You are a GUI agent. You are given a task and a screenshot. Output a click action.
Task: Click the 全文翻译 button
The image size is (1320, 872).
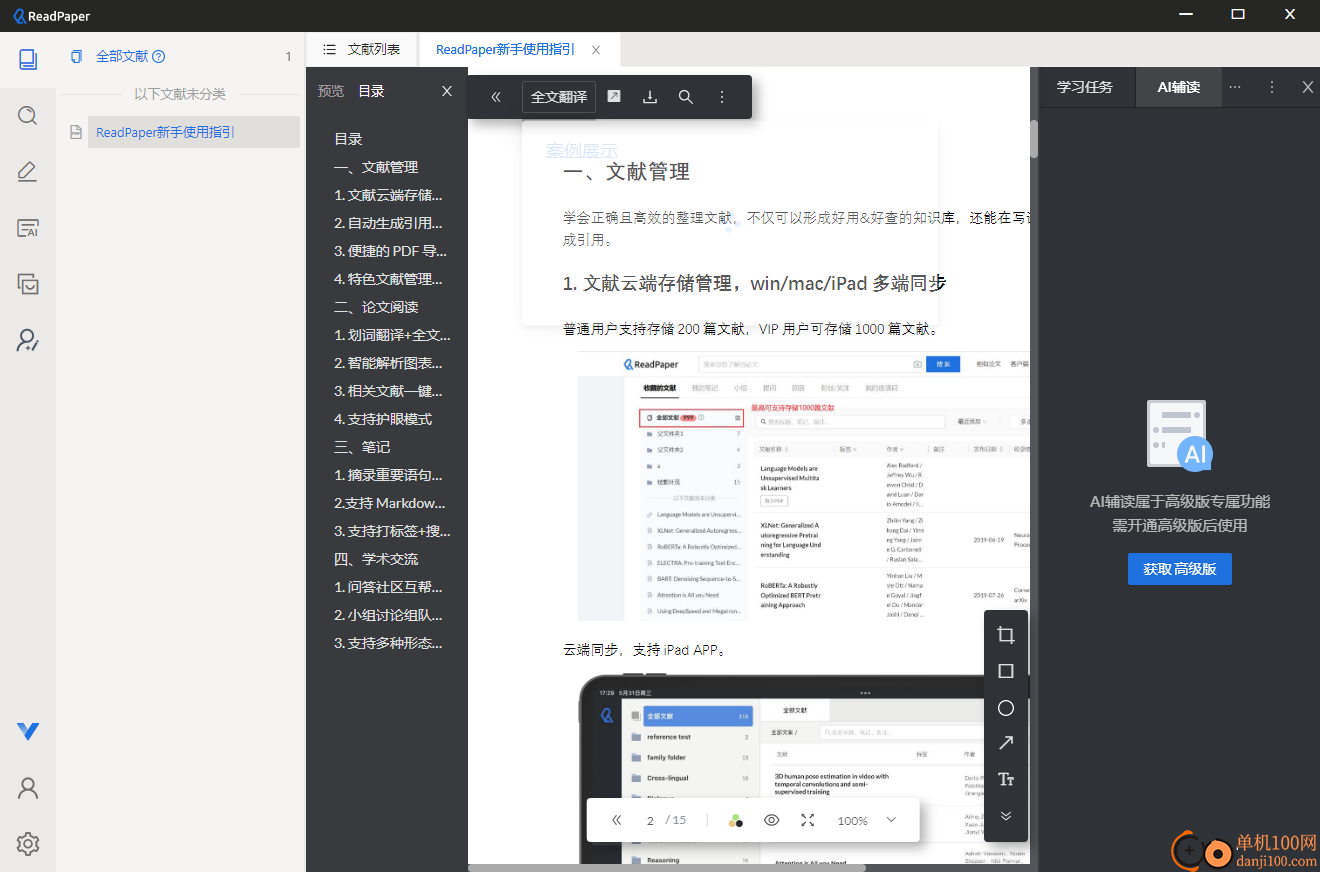559,97
